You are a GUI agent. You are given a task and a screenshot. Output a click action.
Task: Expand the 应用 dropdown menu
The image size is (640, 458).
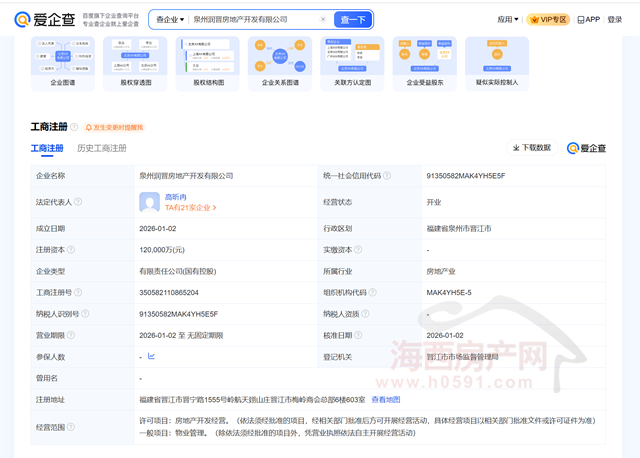coord(508,19)
